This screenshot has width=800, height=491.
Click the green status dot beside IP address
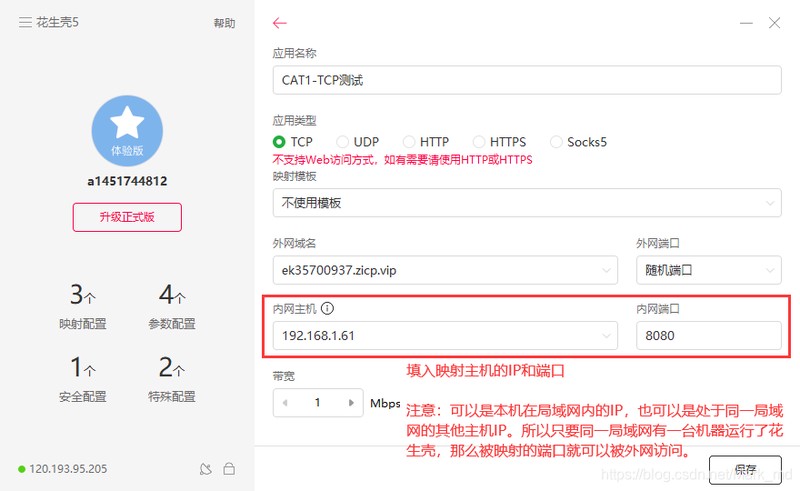[21, 469]
